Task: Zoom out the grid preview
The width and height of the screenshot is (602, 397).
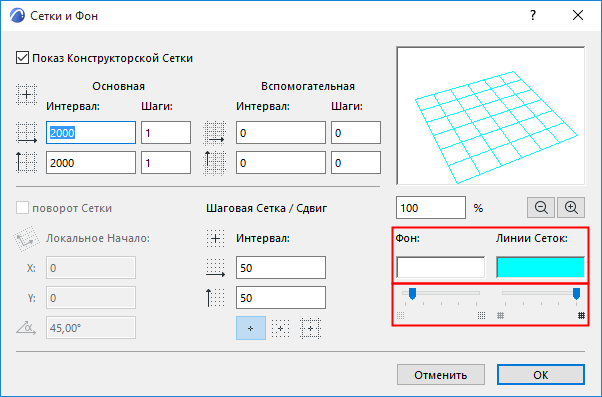Action: [x=541, y=208]
